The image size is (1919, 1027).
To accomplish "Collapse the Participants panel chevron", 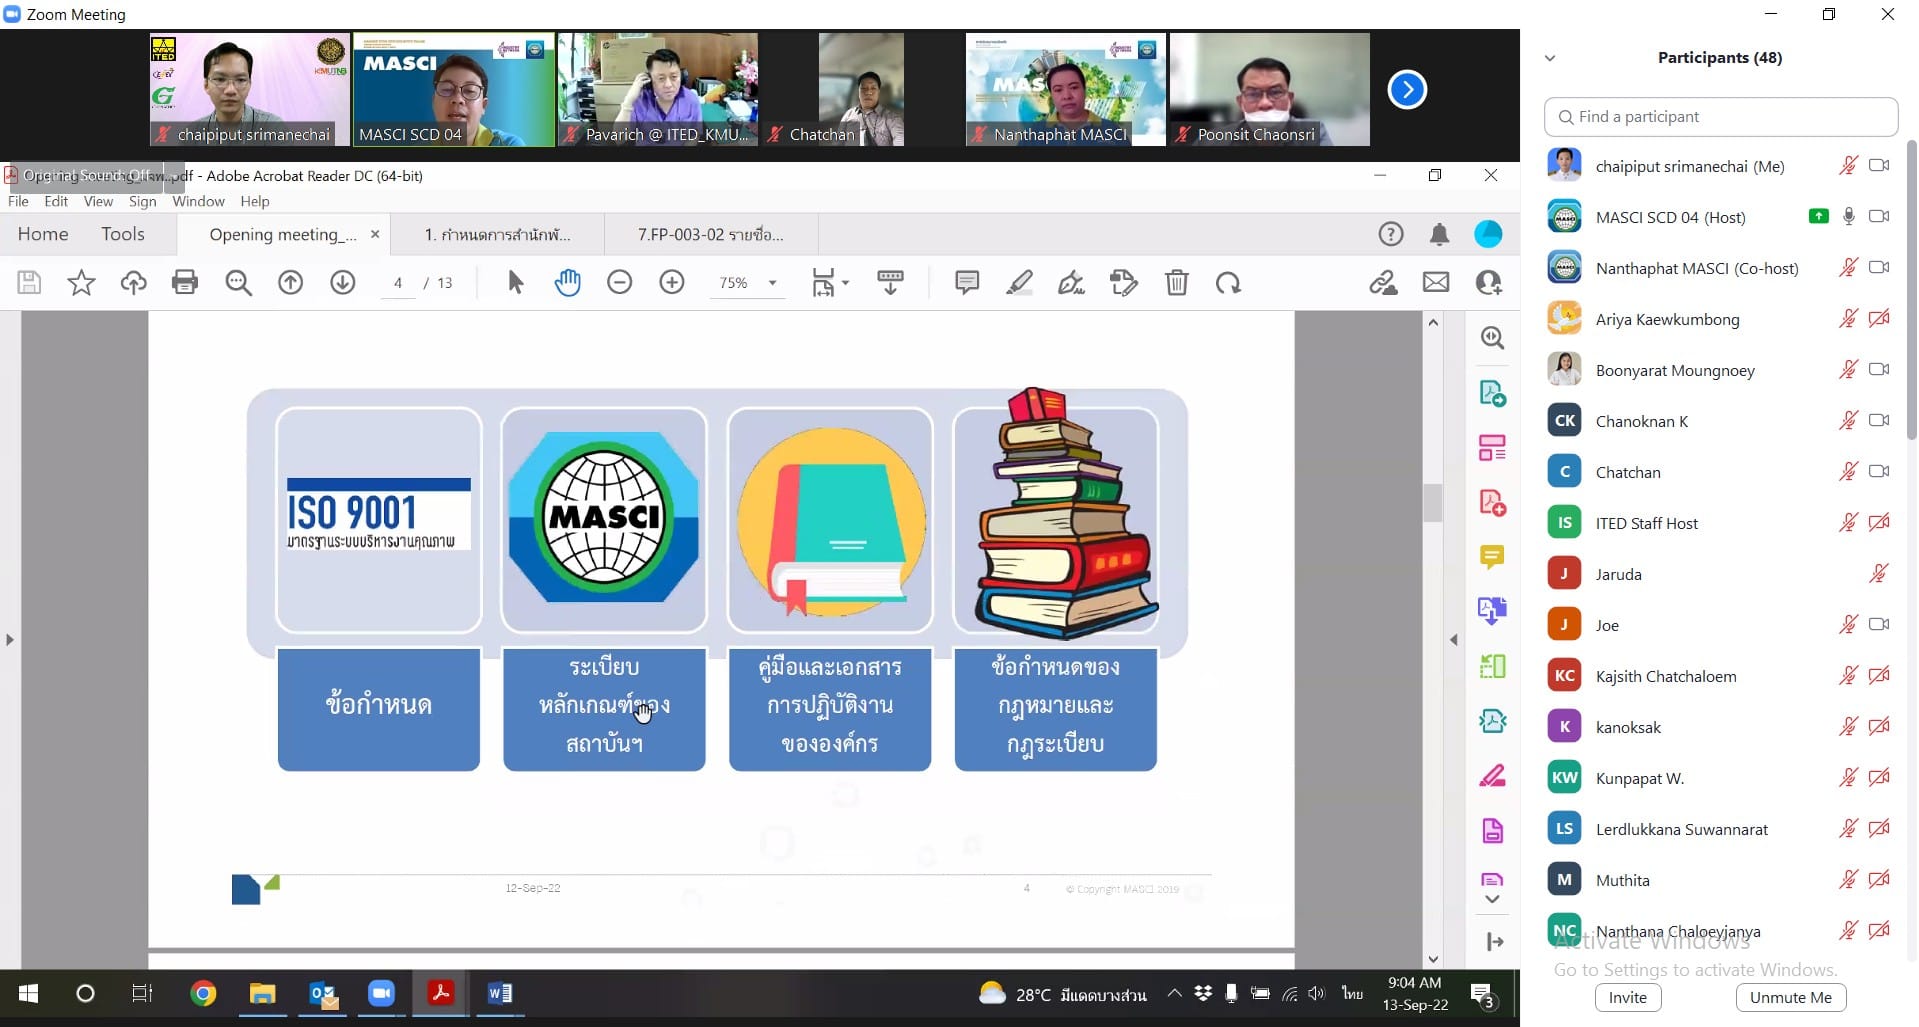I will click(x=1550, y=58).
